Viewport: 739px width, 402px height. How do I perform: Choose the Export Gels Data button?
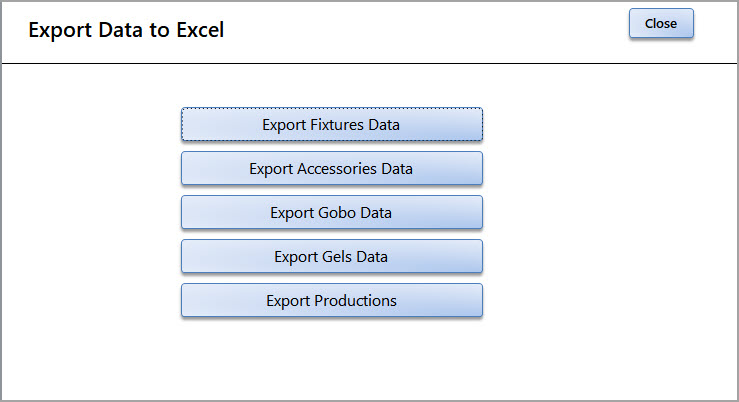tap(332, 256)
